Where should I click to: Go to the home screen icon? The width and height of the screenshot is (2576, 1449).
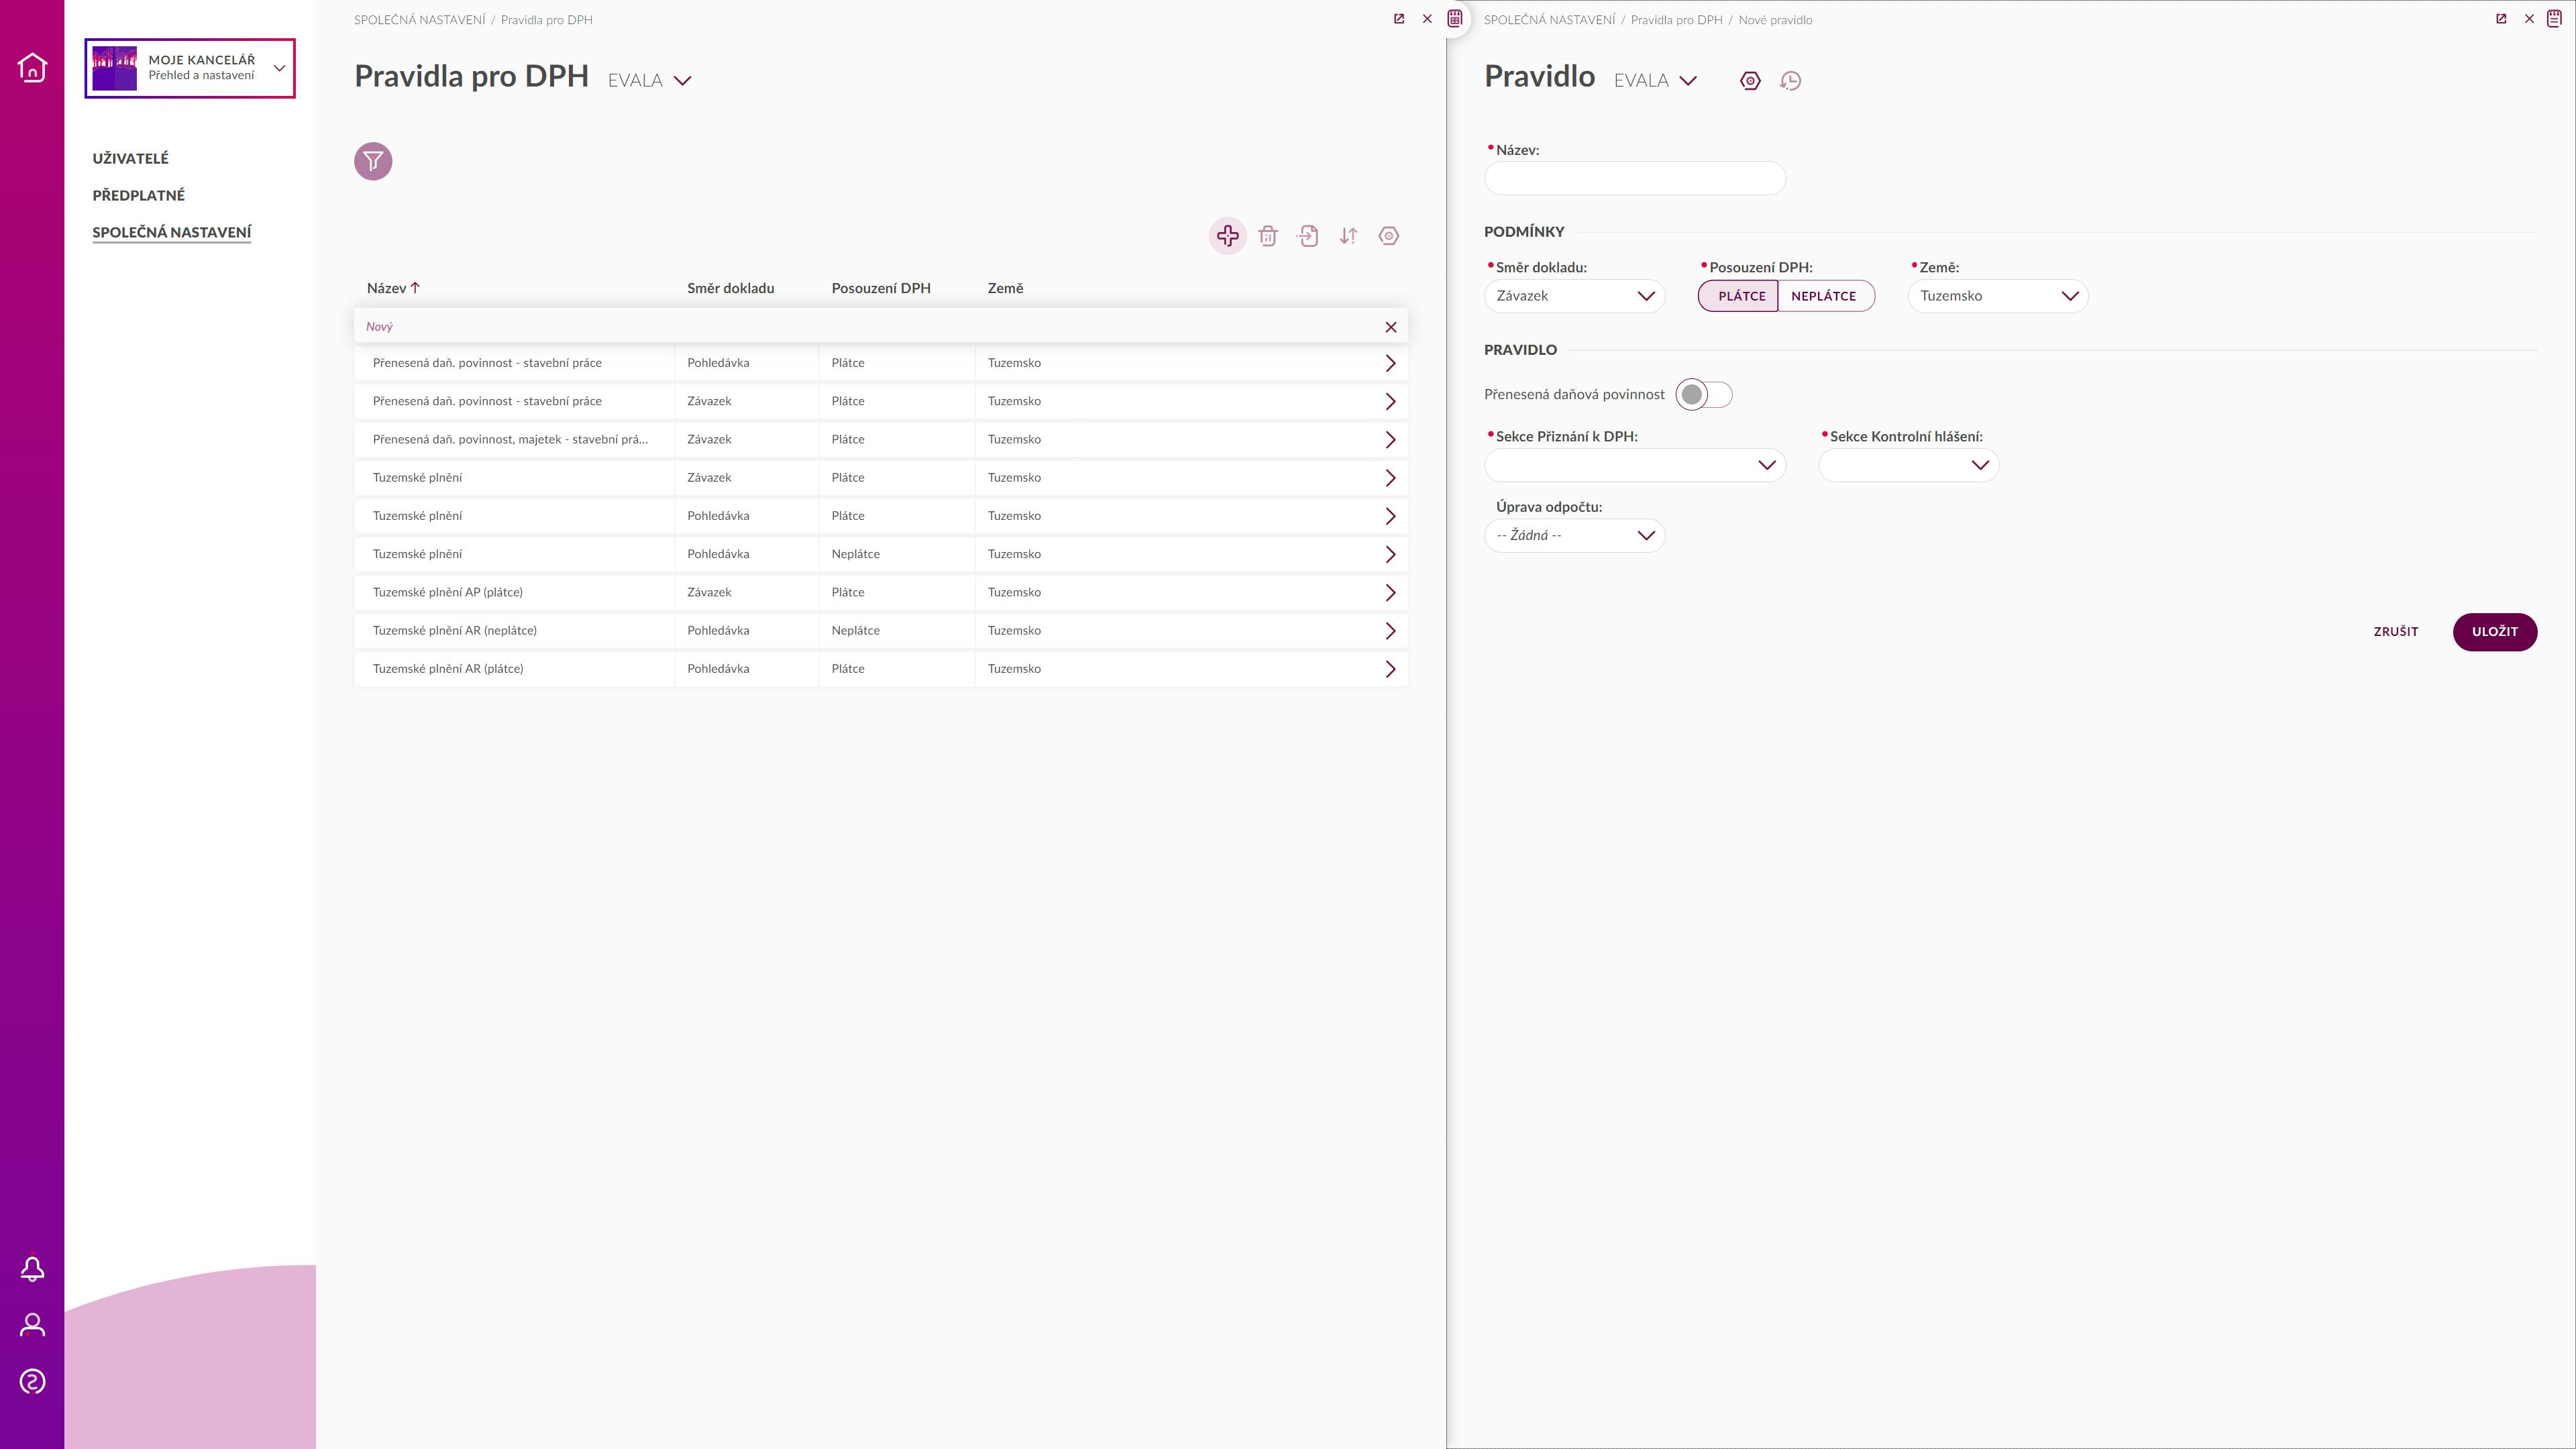[32, 67]
